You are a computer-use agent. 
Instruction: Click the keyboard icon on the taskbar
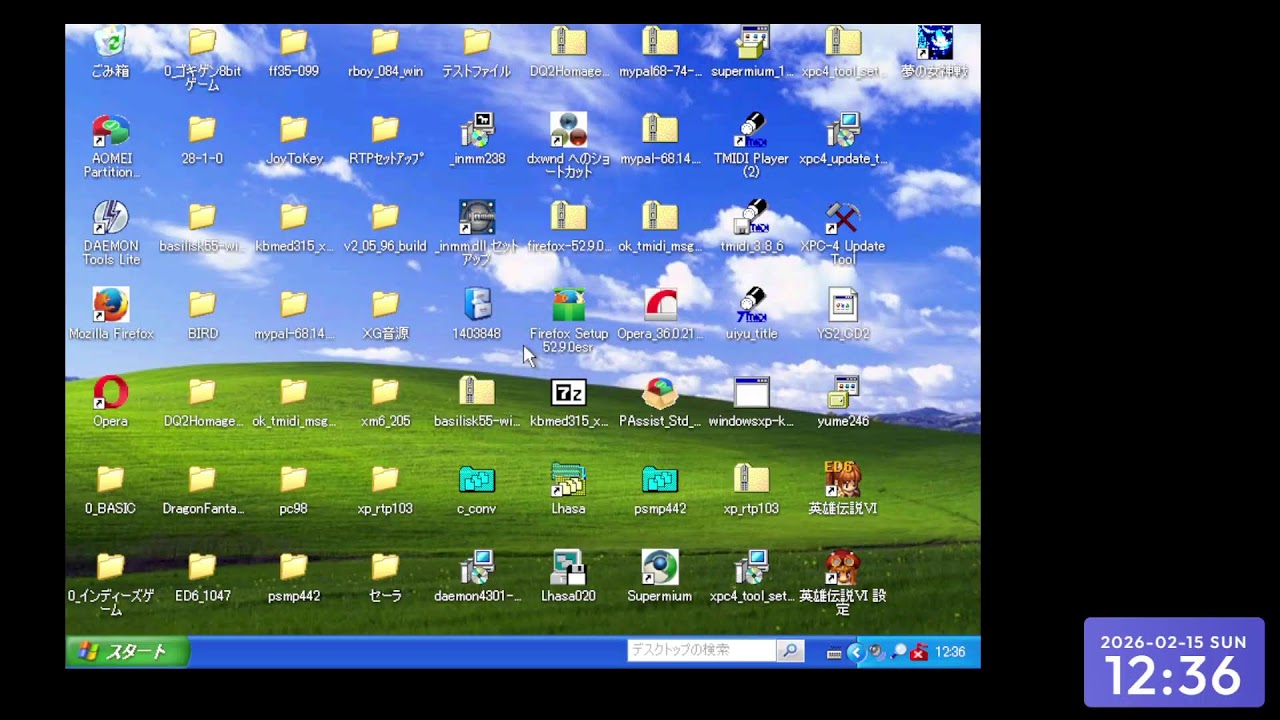(834, 653)
